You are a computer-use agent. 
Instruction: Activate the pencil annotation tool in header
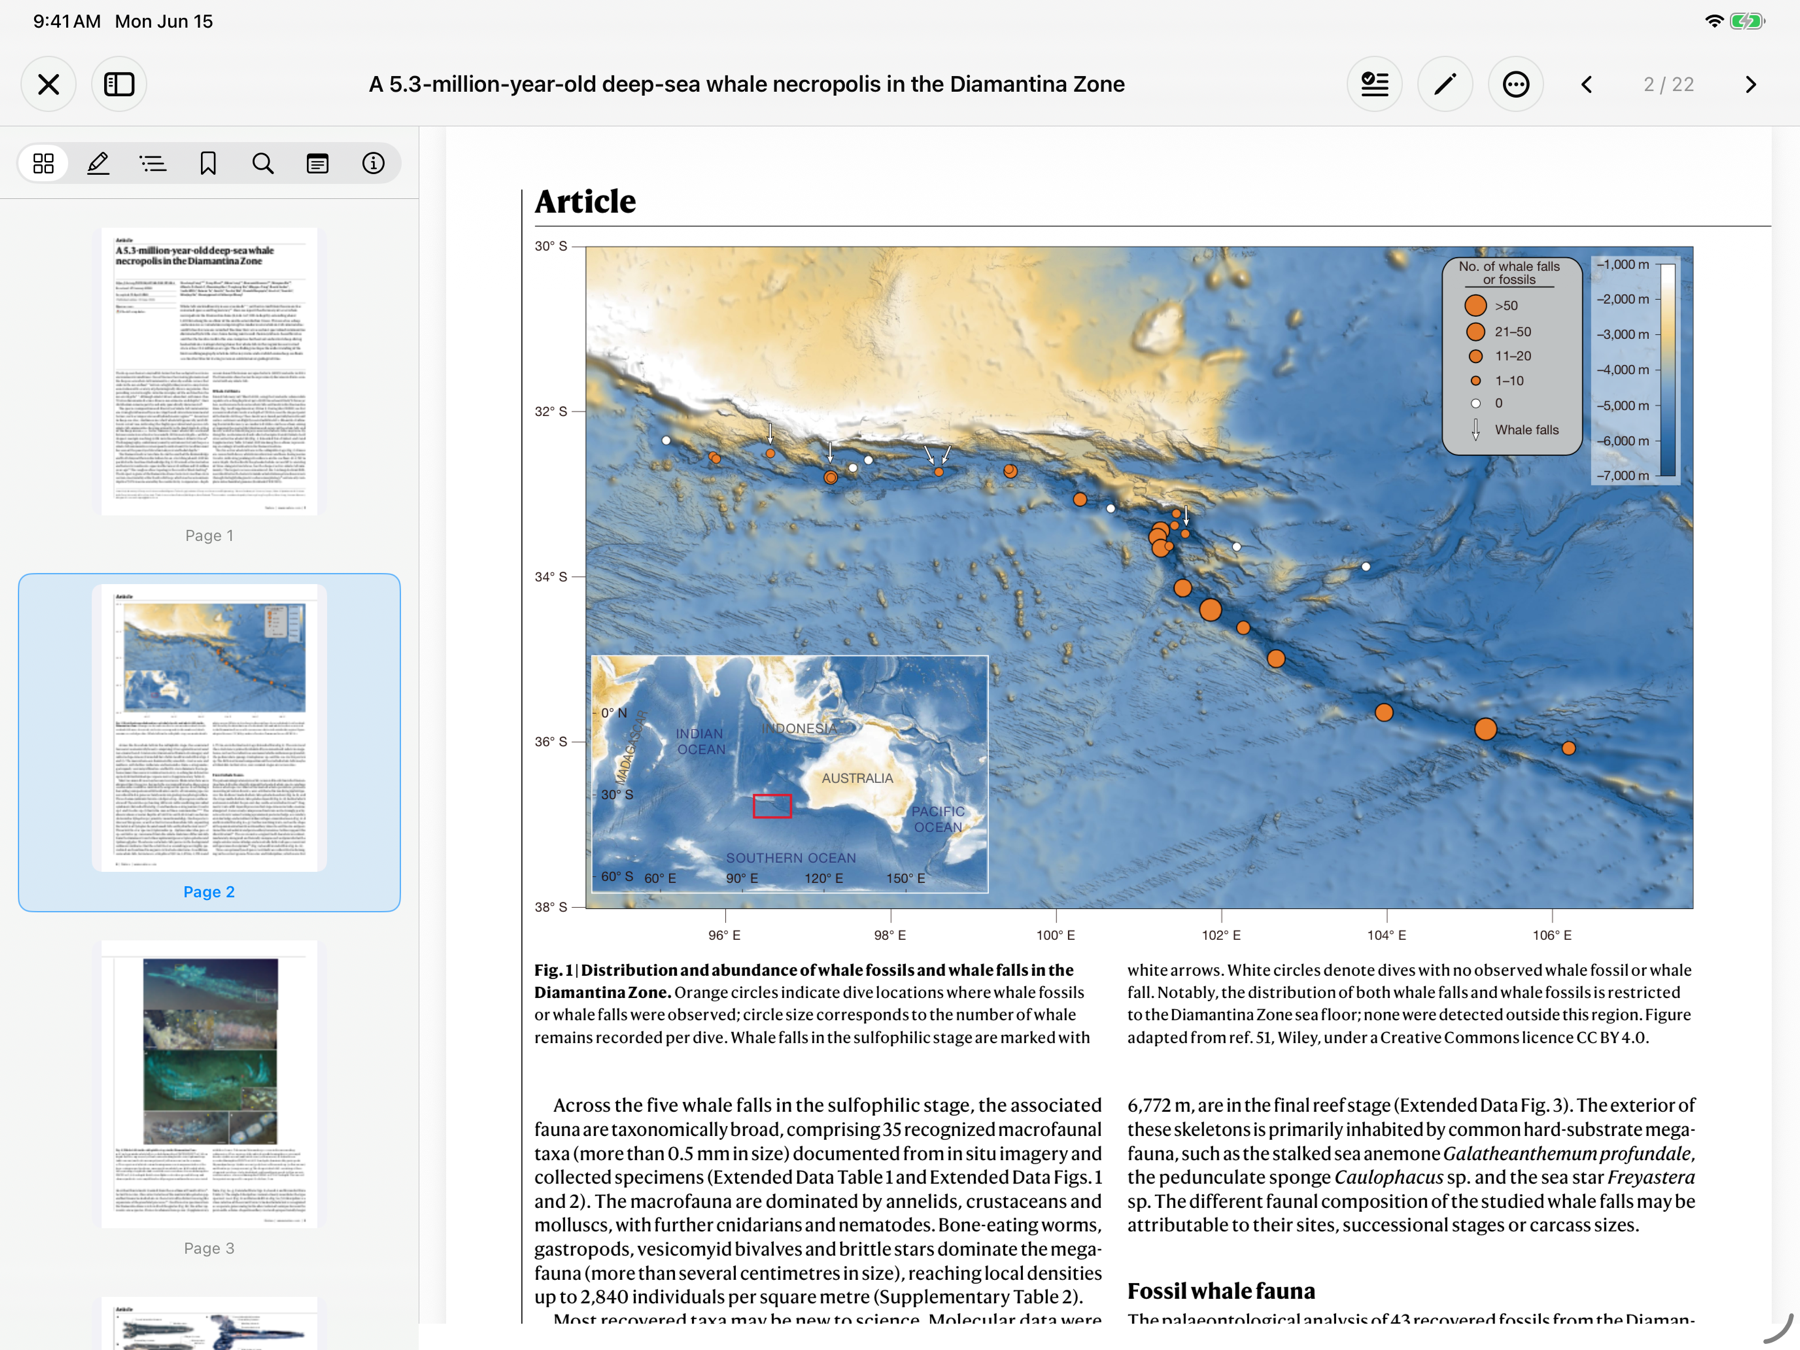[1445, 84]
